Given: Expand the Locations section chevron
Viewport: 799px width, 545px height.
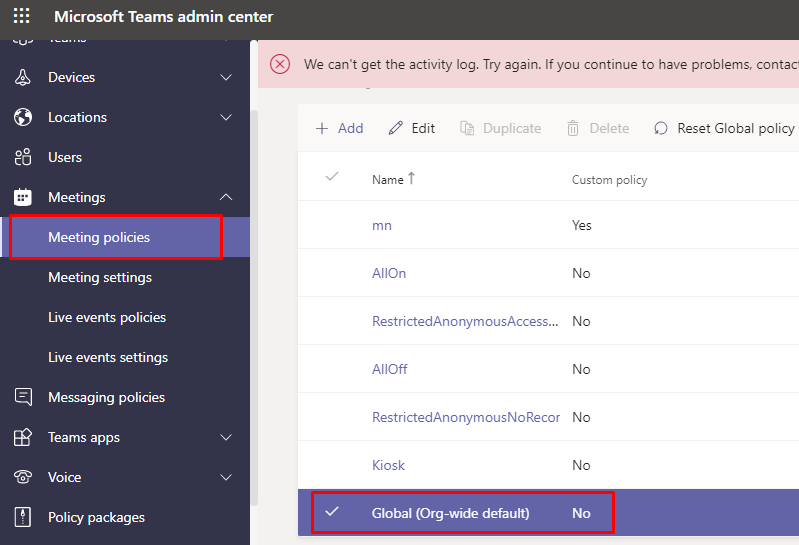Looking at the screenshot, I should click(x=226, y=117).
